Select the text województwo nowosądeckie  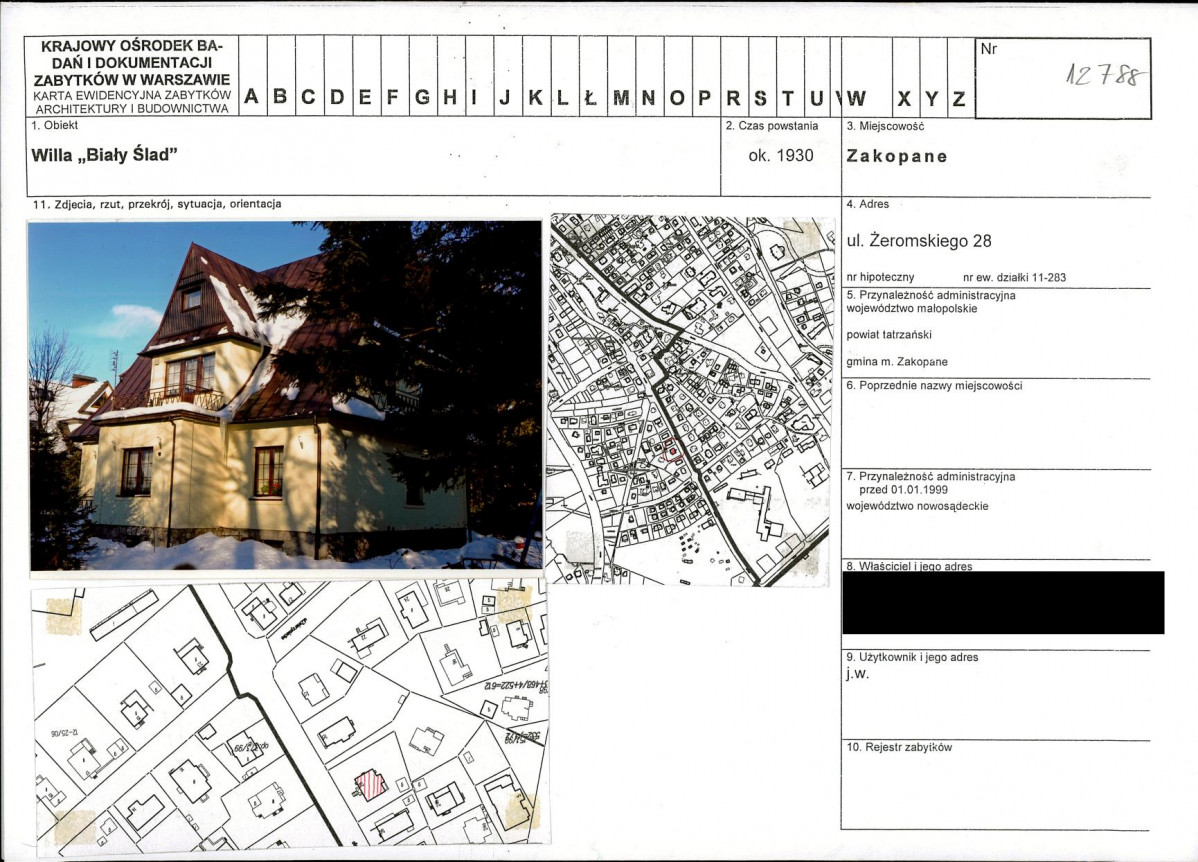click(917, 506)
